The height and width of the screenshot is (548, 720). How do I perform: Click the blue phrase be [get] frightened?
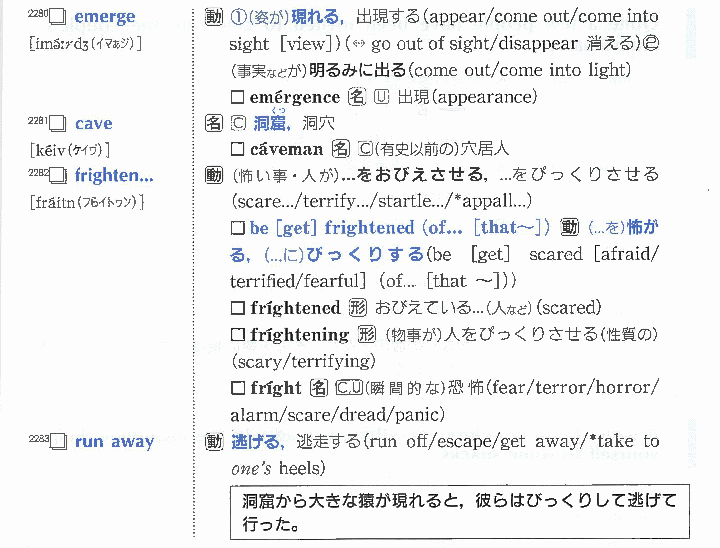338,228
